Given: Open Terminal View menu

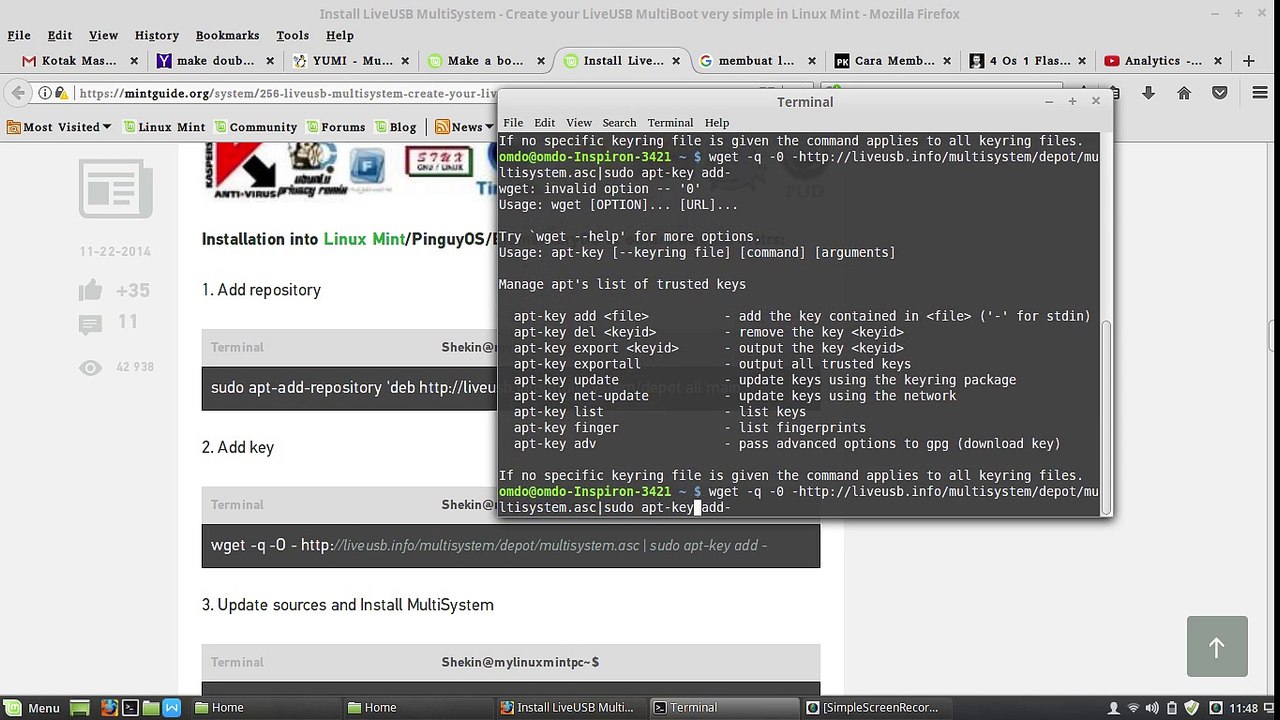Looking at the screenshot, I should (579, 122).
